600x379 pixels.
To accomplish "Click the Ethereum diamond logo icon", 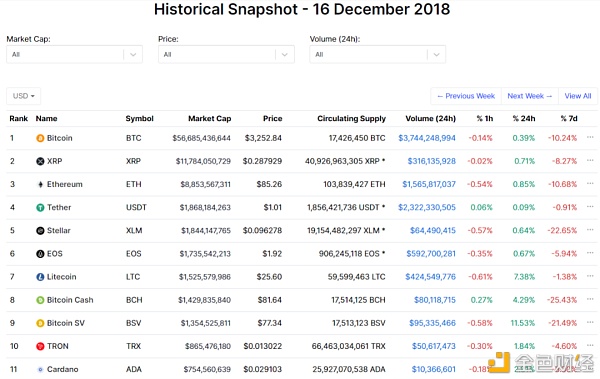I will [x=40, y=185].
